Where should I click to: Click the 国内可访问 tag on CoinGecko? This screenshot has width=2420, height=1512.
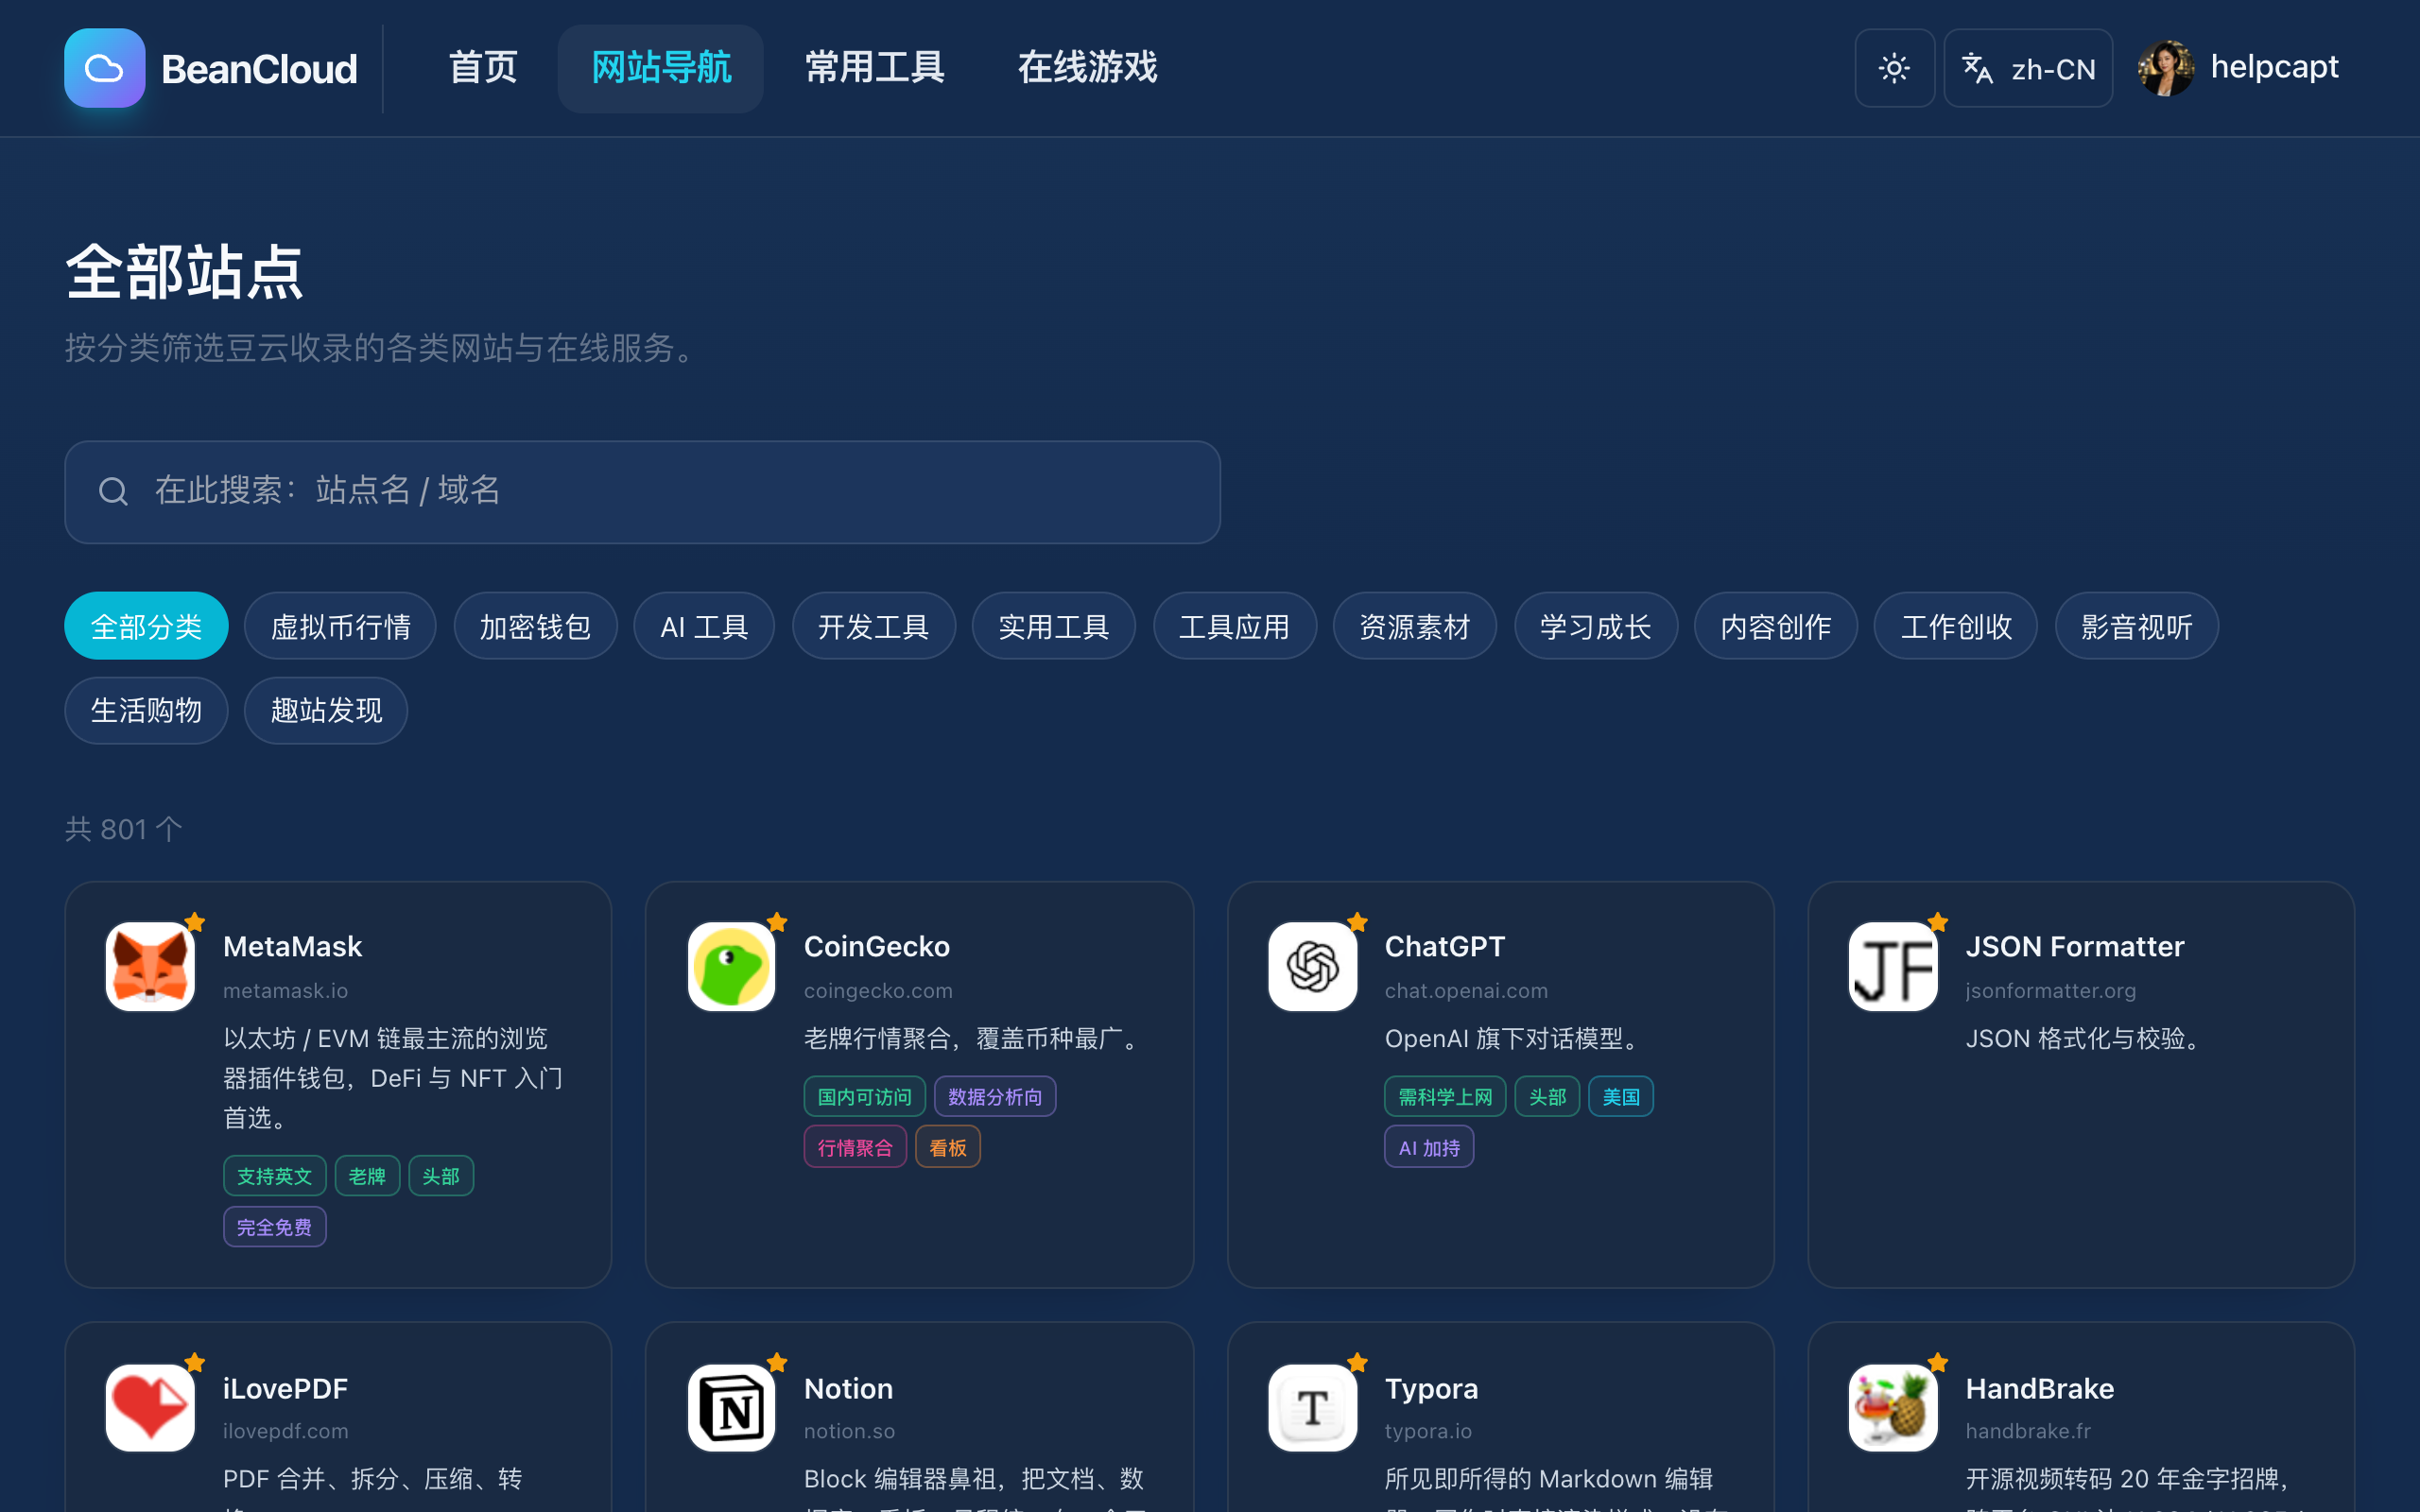coord(864,1097)
